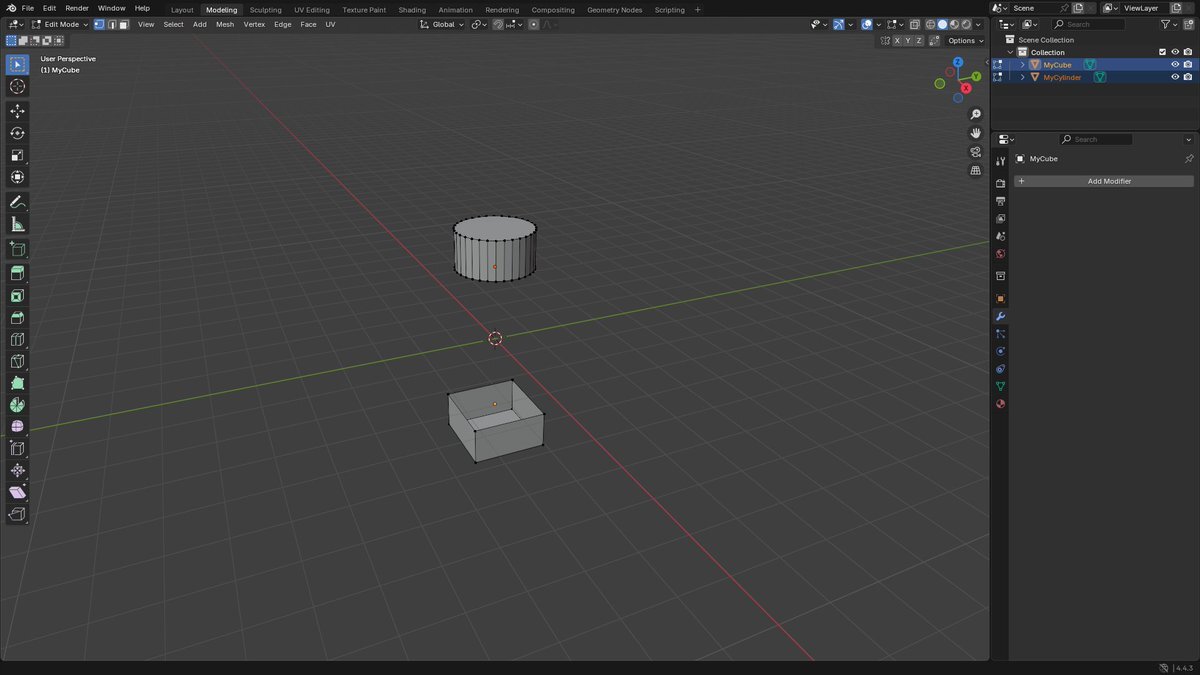
Task: Select the Edge Slide tool
Action: (17, 449)
